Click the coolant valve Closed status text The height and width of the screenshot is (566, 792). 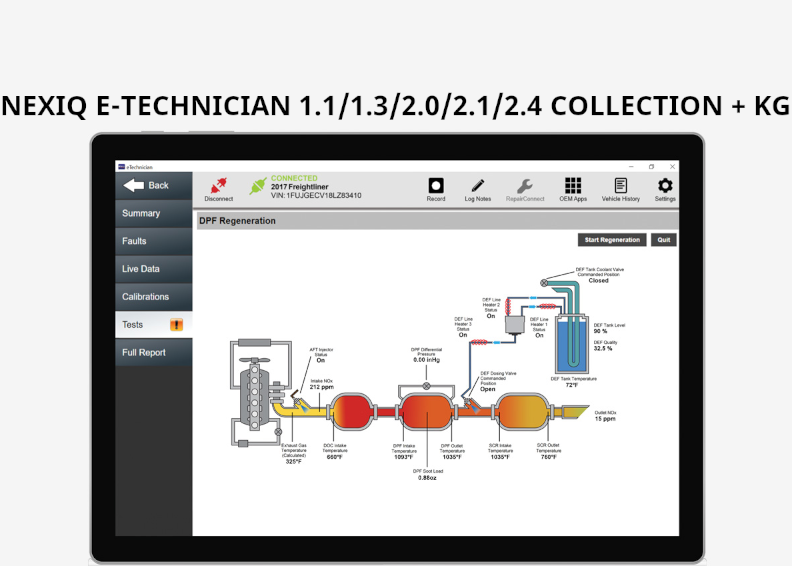[599, 280]
